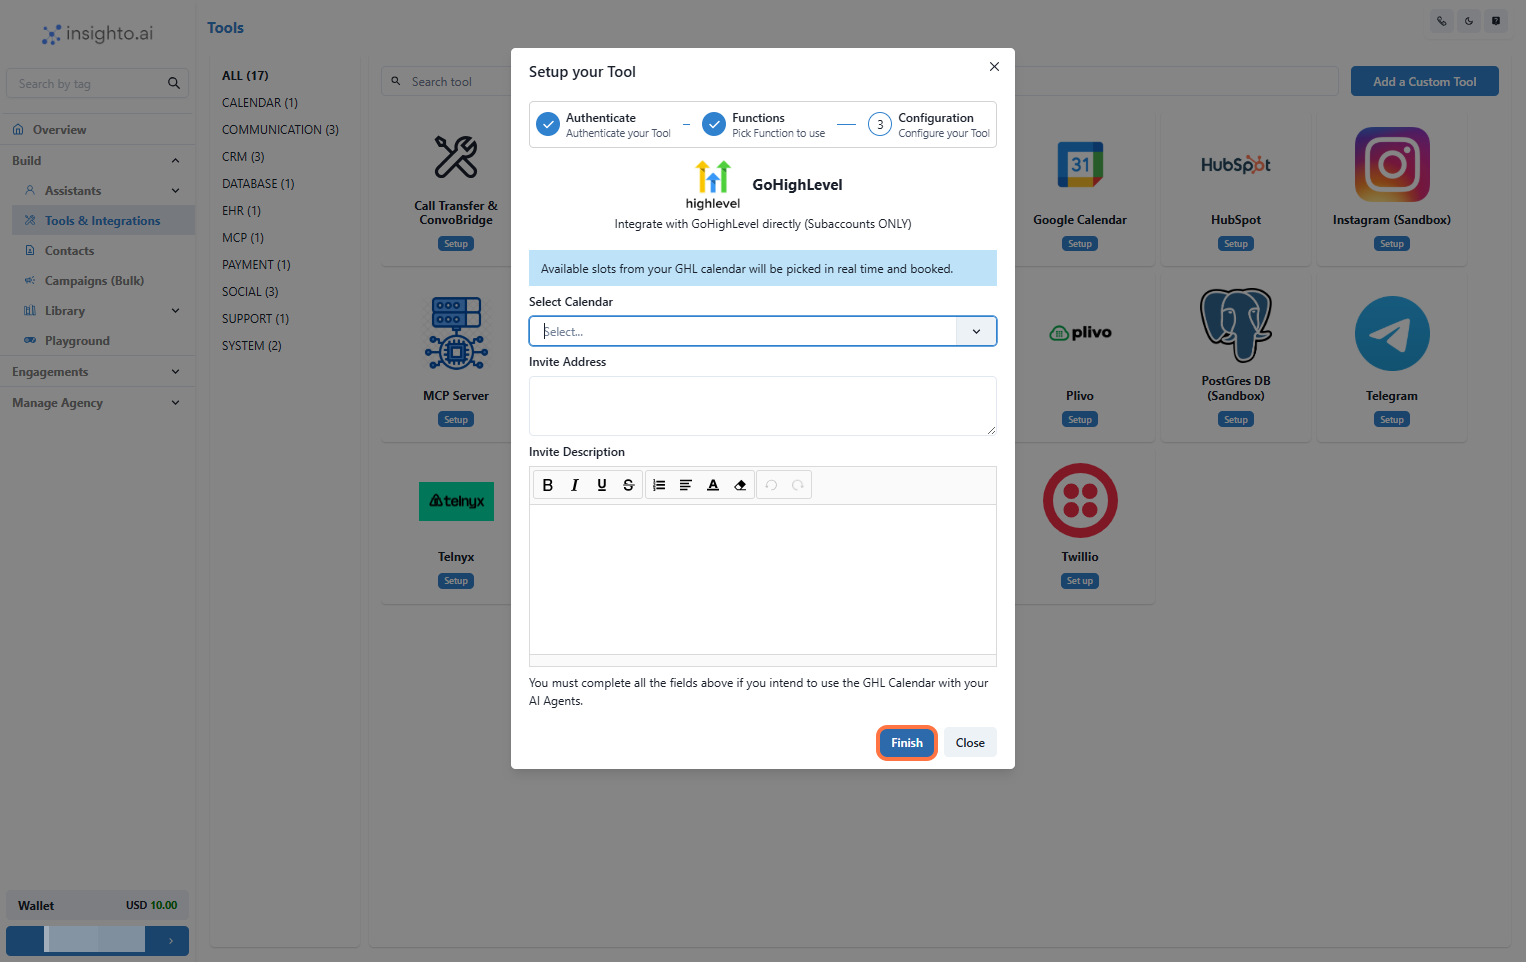1526x962 pixels.
Task: Click the Call Transfer & ConvoBridge icon
Action: click(x=456, y=157)
